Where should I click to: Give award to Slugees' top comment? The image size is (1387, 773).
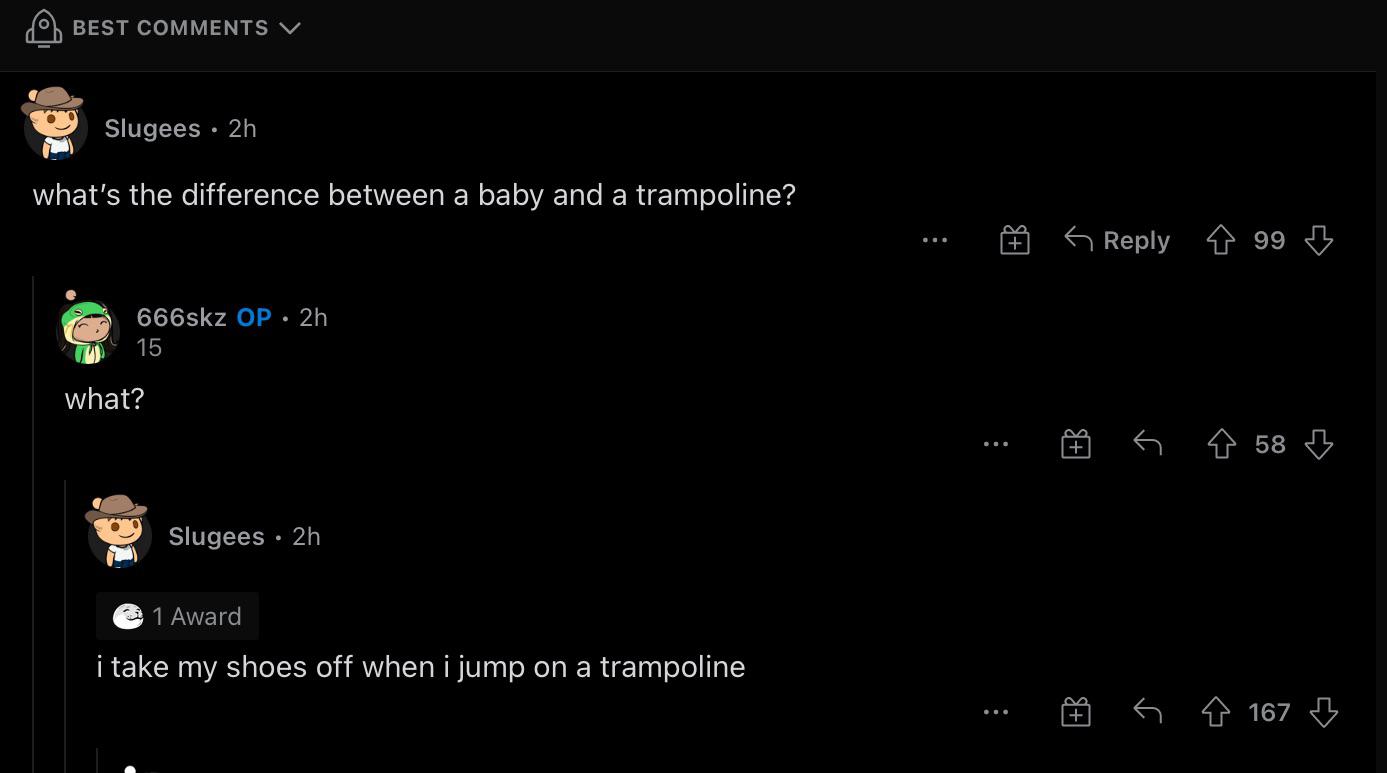click(1015, 240)
